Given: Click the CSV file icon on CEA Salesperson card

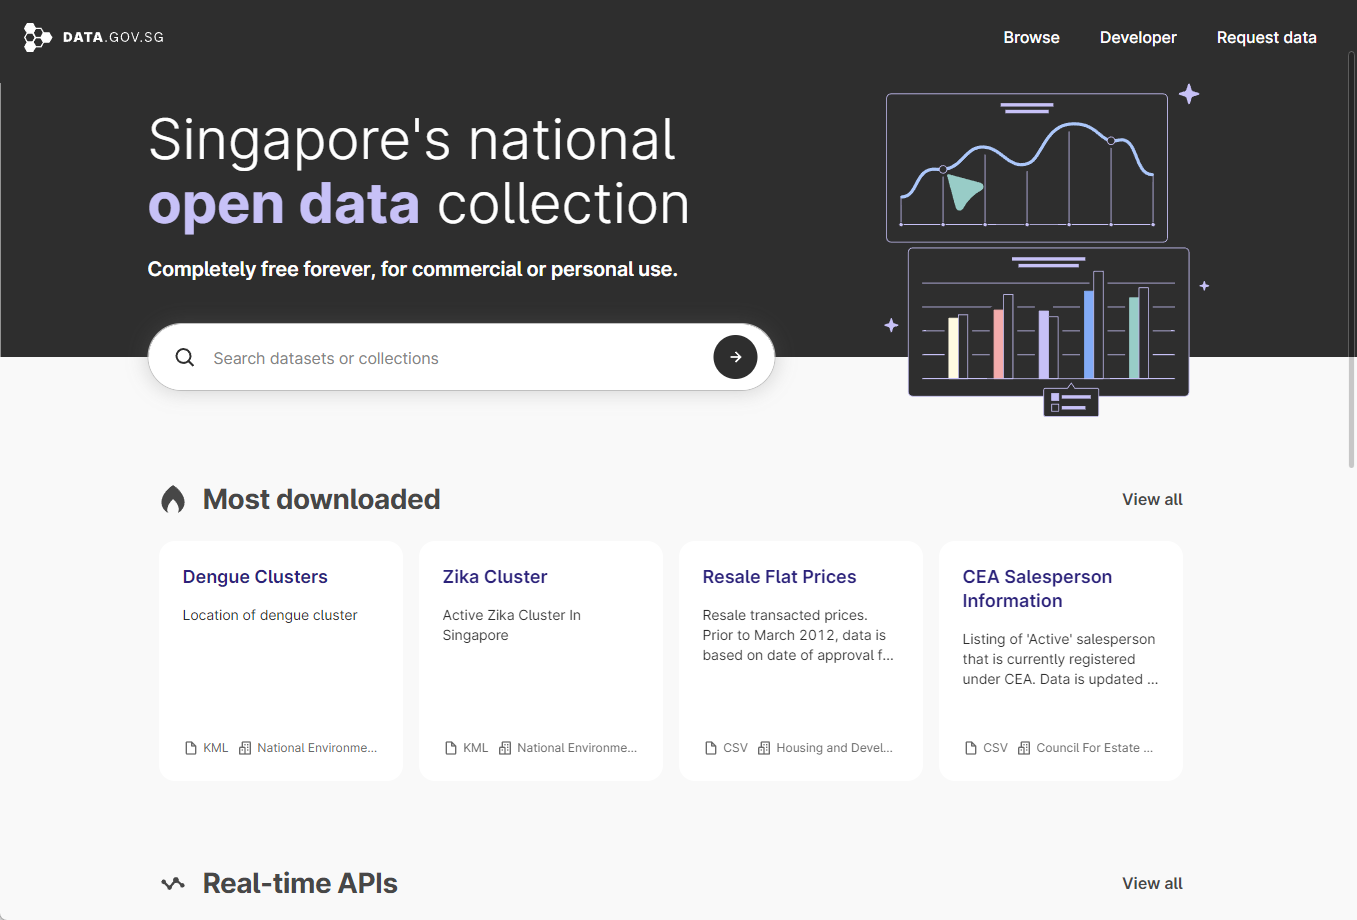Looking at the screenshot, I should point(971,748).
